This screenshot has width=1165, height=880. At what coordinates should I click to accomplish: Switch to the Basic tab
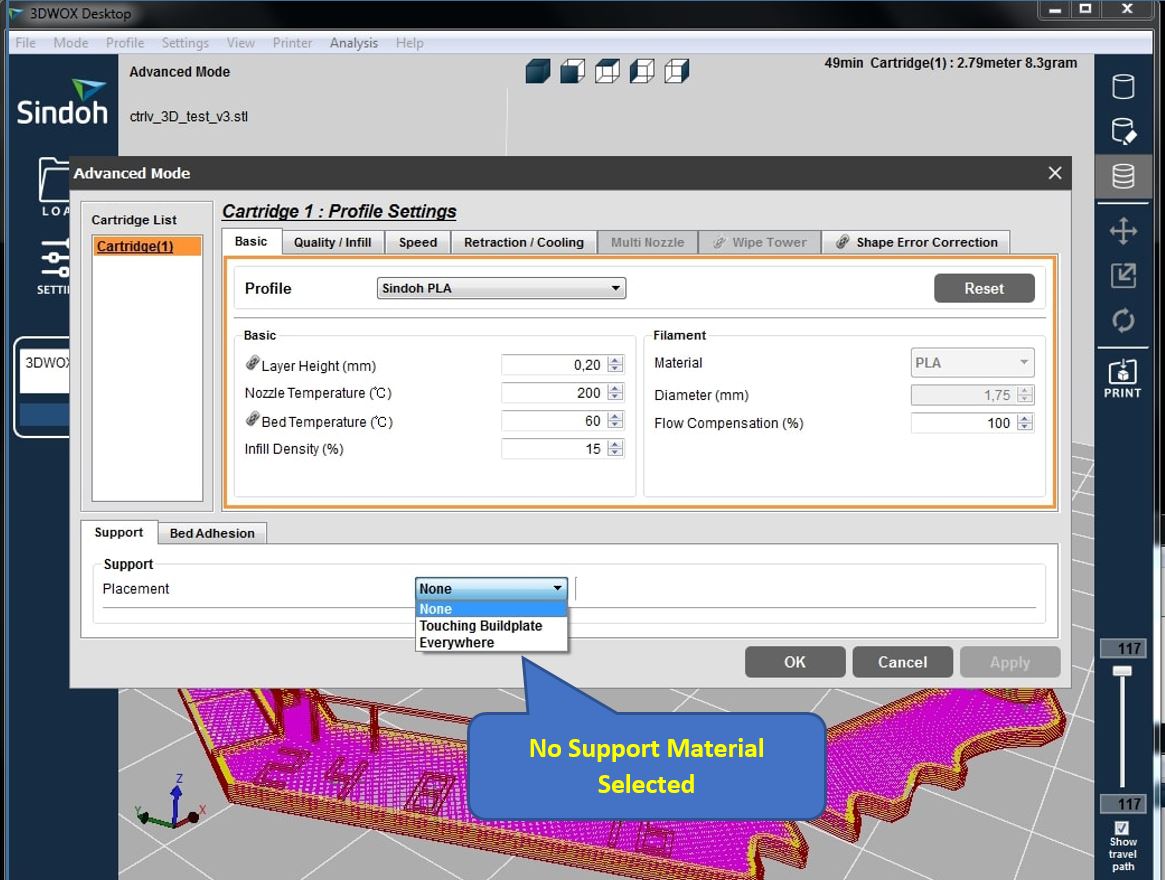tap(251, 242)
